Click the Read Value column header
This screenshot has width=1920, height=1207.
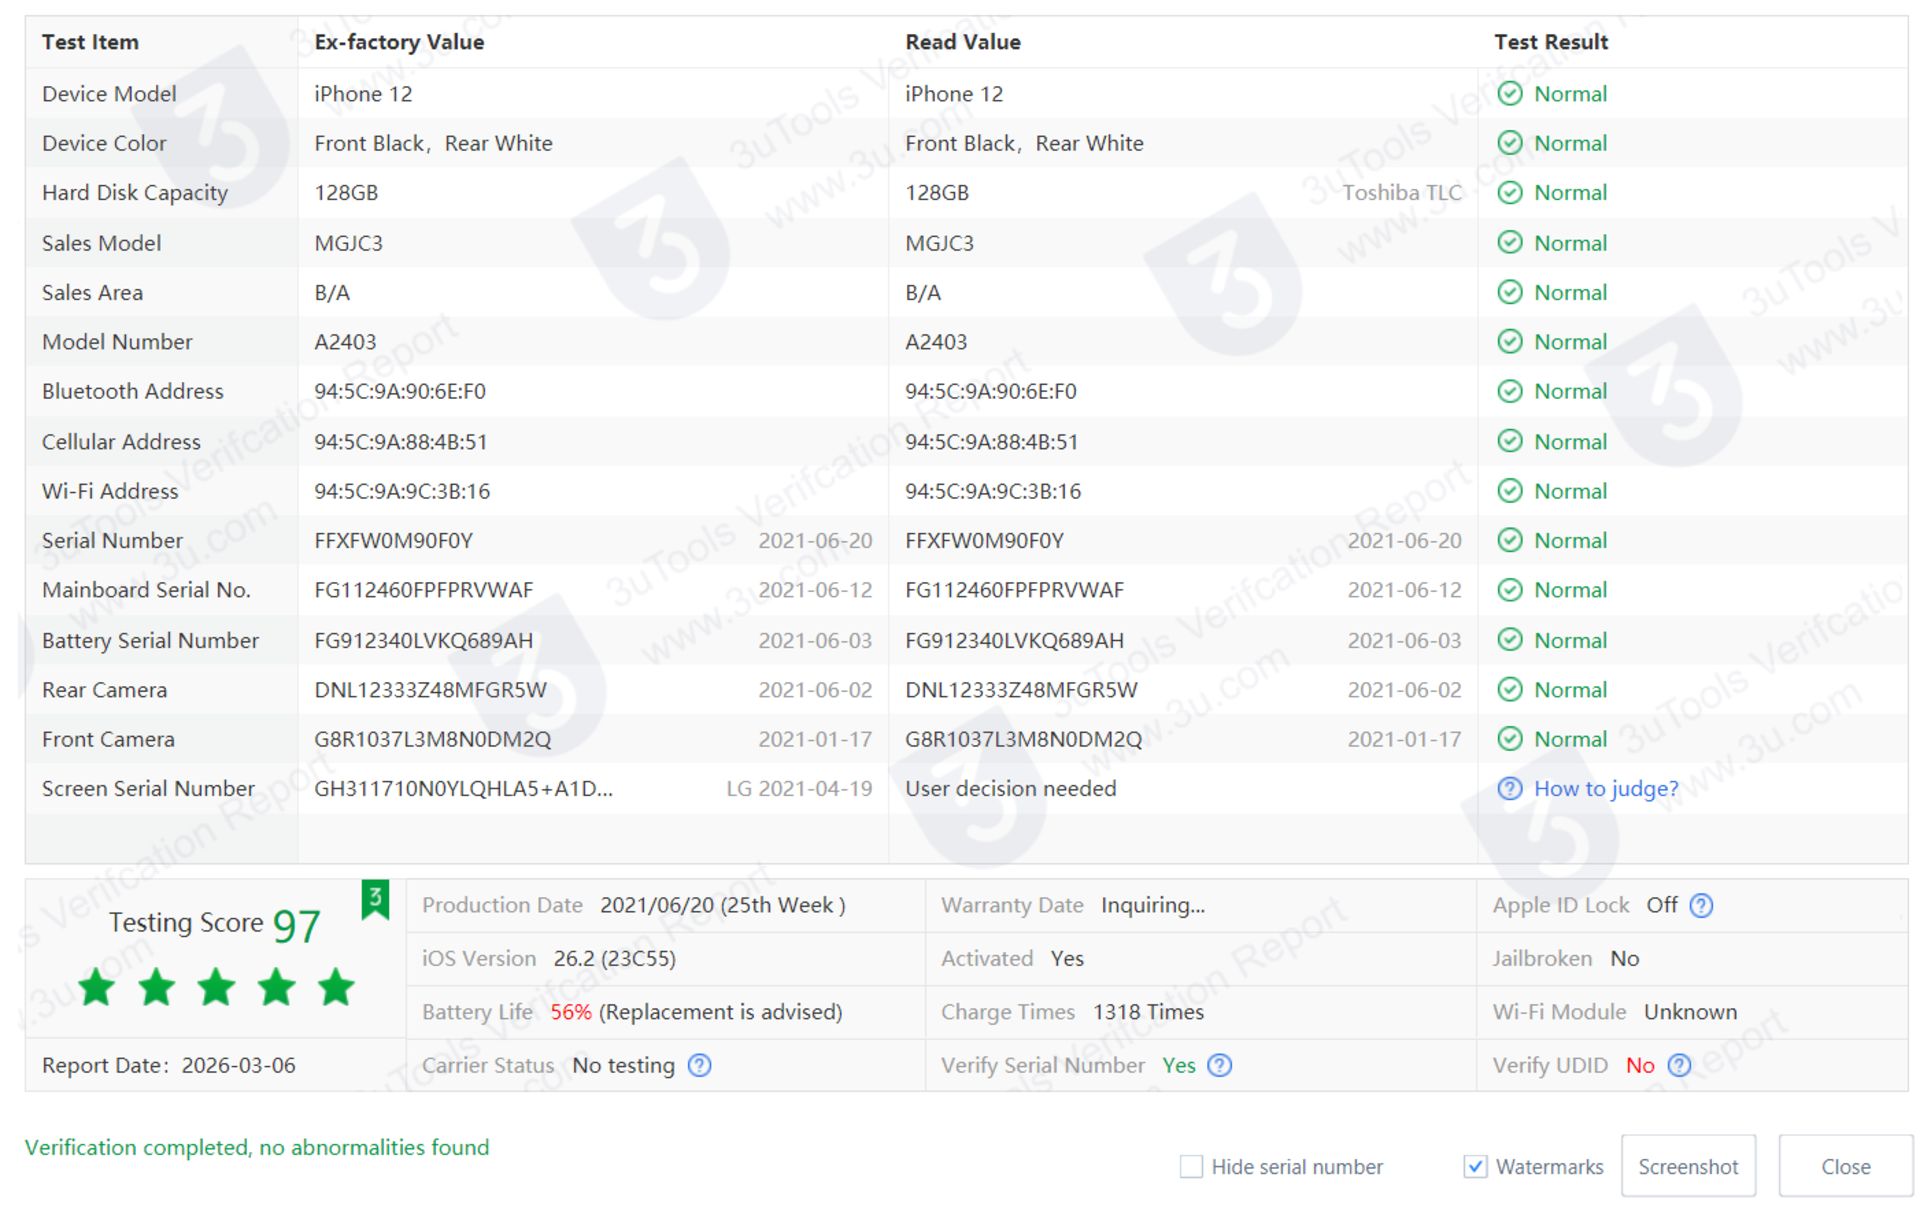(963, 42)
